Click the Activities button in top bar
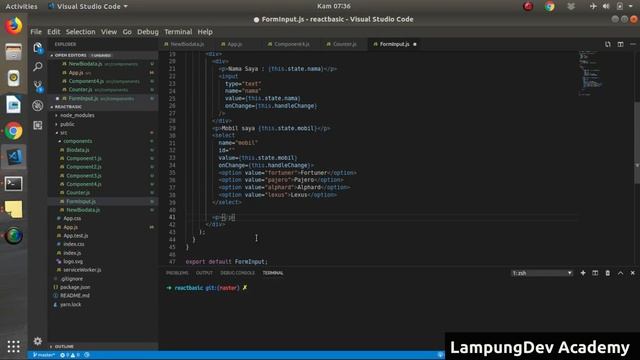The height and width of the screenshot is (360, 640). [21, 6]
